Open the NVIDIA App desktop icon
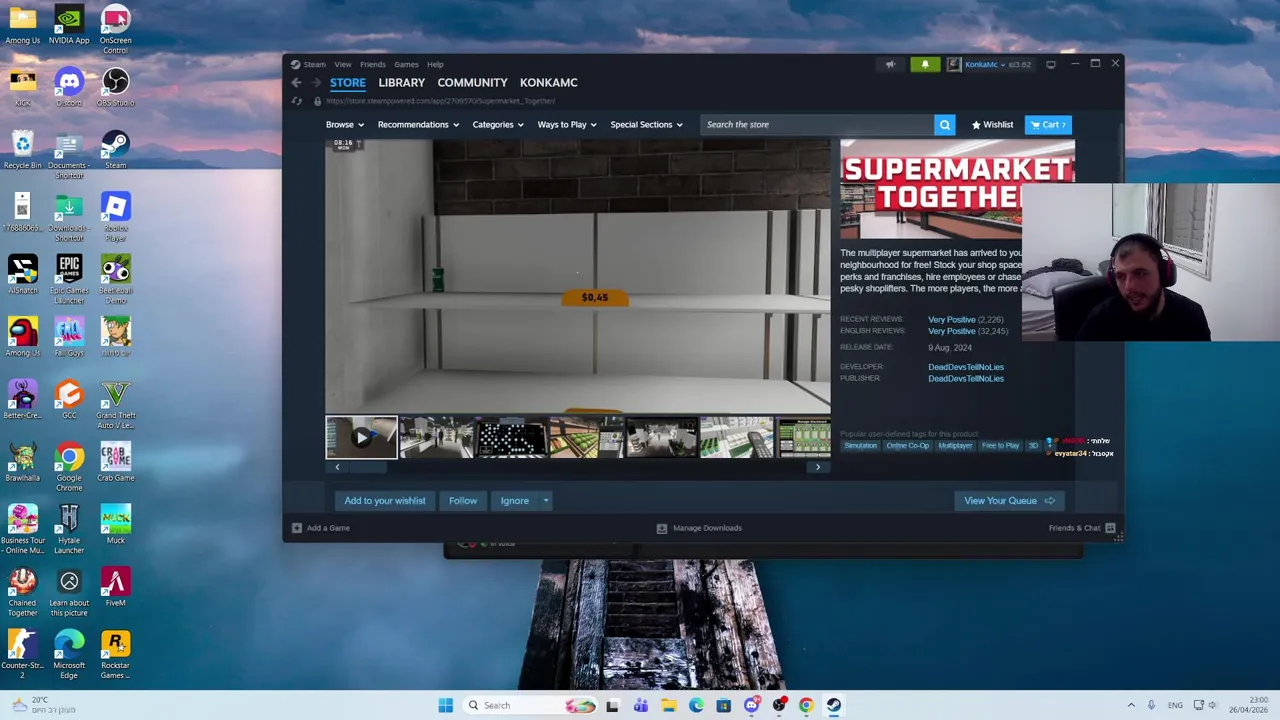Image resolution: width=1280 pixels, height=720 pixels. [x=69, y=24]
